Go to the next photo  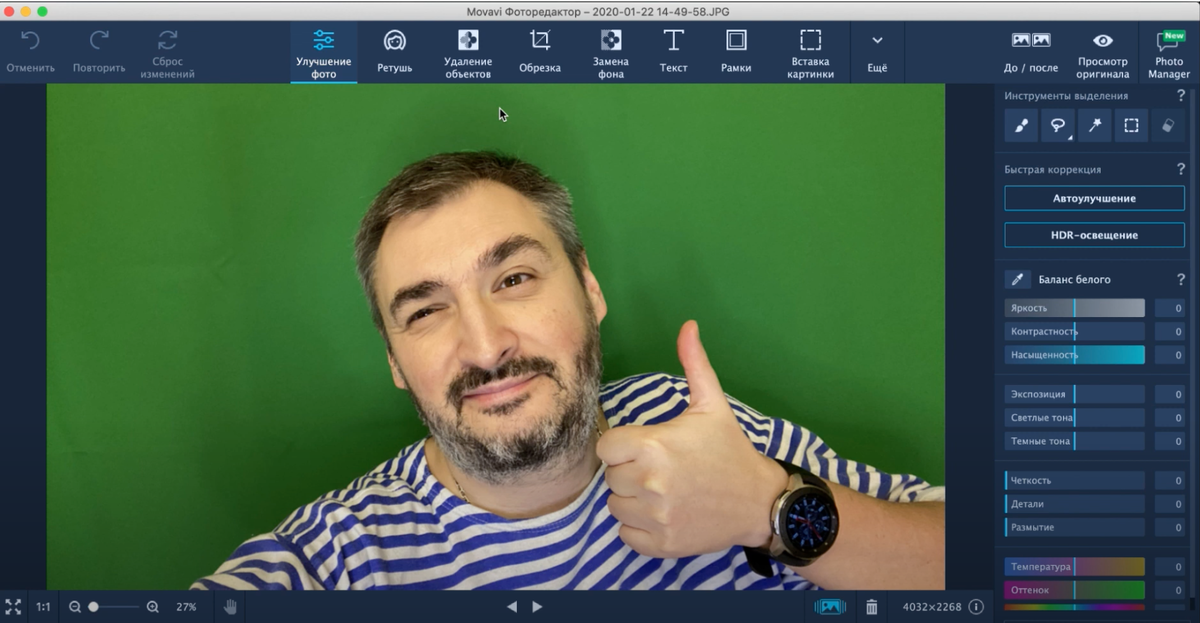point(537,607)
